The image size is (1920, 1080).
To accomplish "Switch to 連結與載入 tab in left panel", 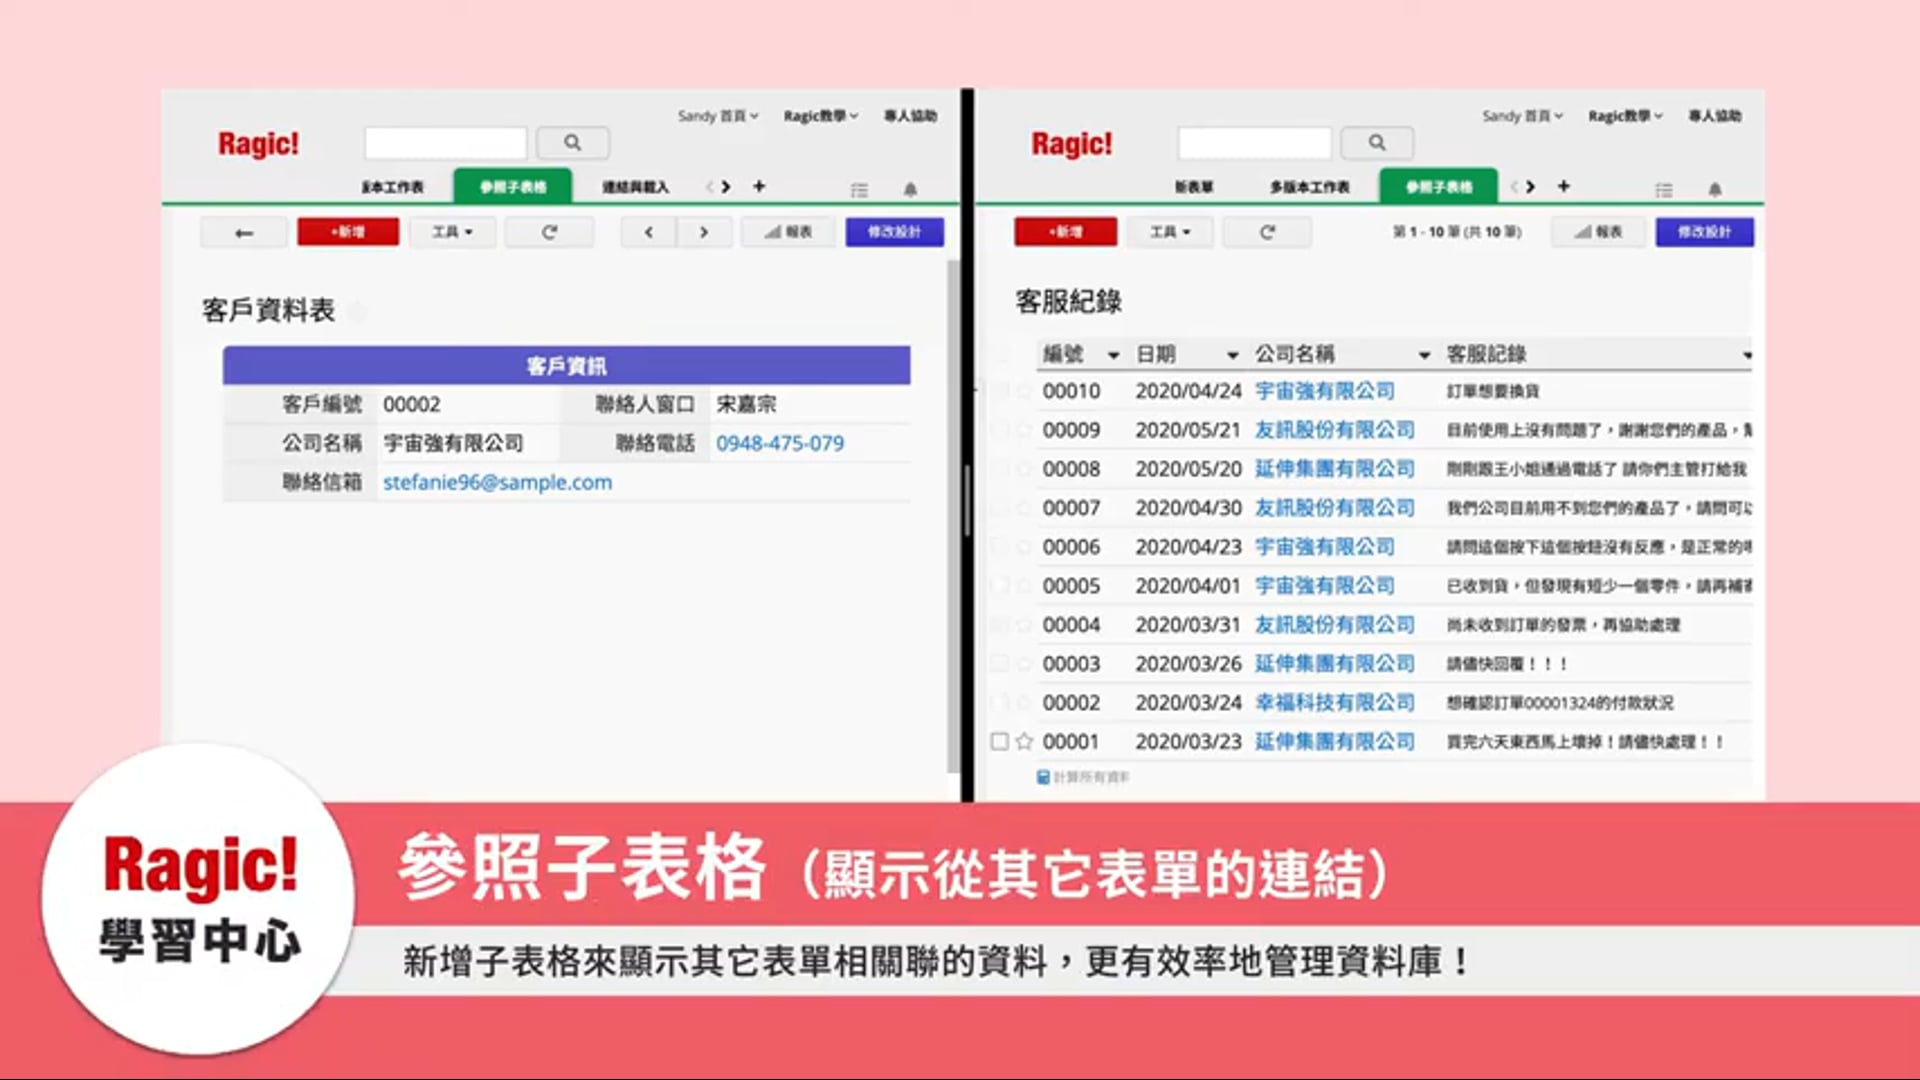I will [x=635, y=187].
